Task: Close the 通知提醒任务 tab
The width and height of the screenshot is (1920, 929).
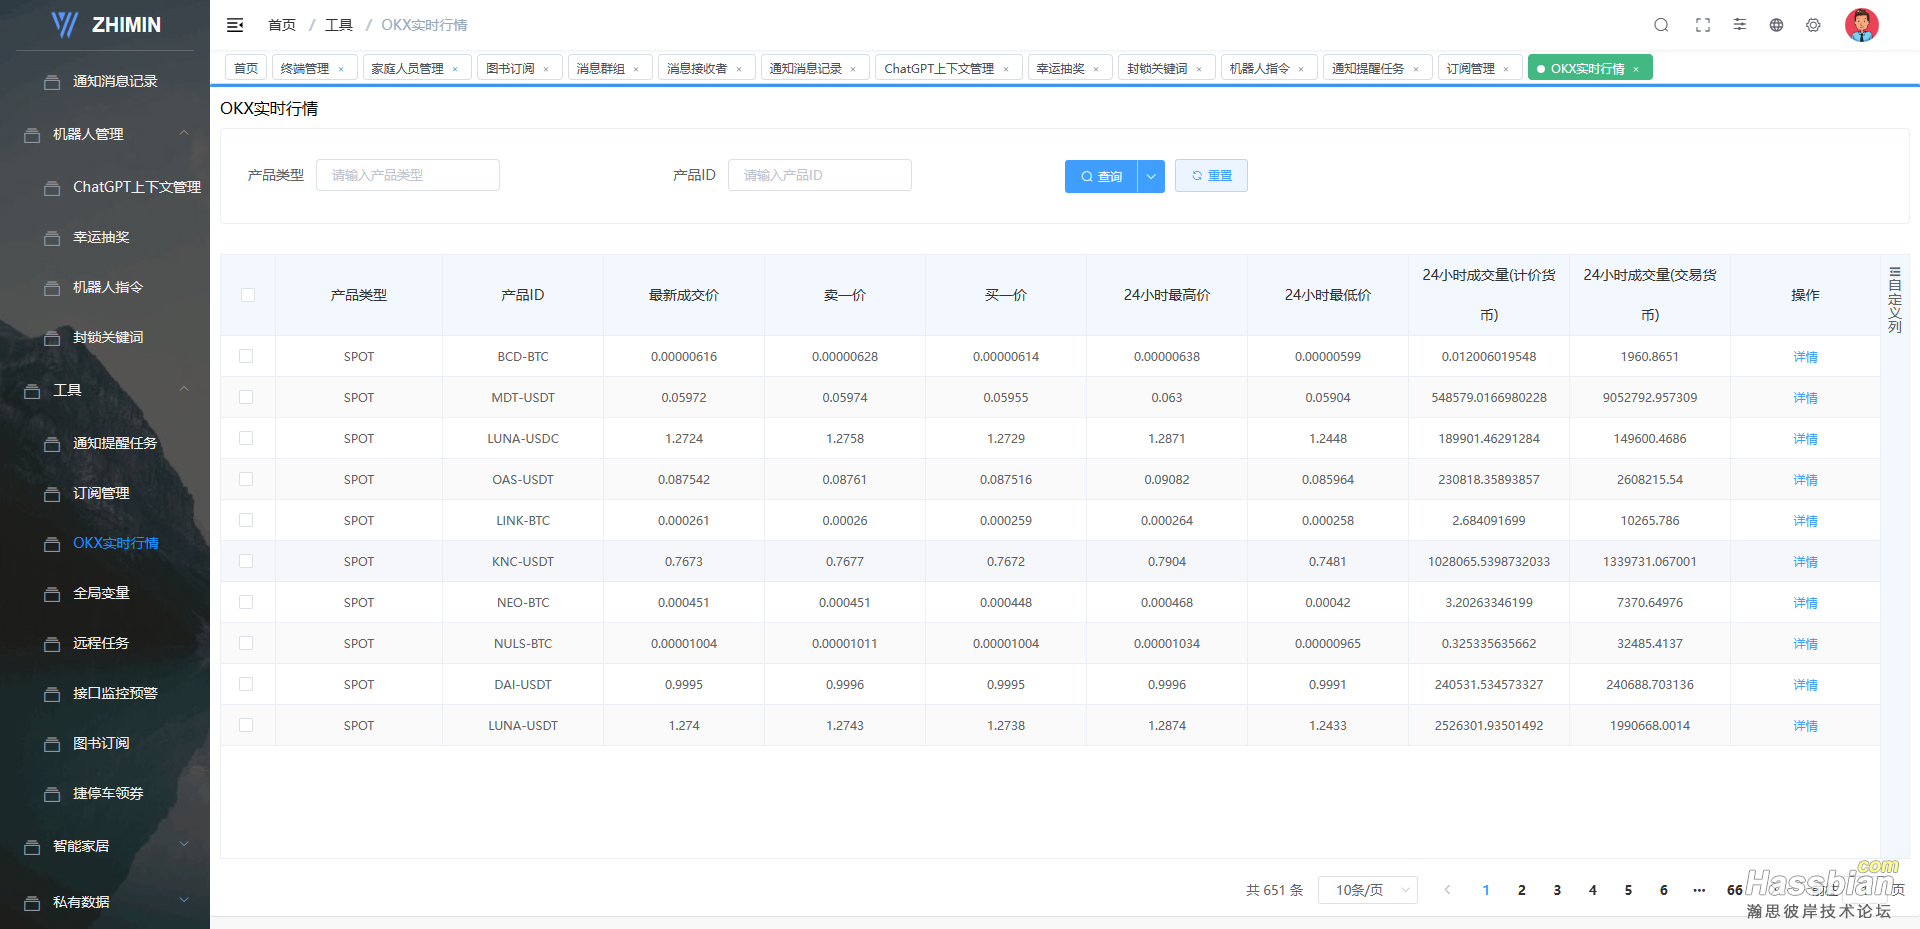Action: point(1416,69)
